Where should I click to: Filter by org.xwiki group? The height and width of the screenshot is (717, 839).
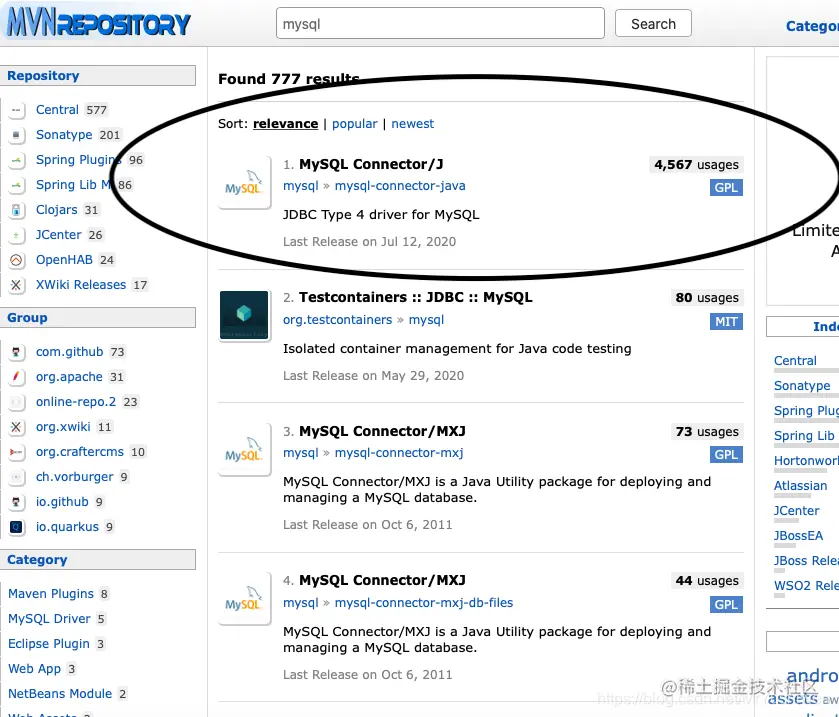[63, 426]
